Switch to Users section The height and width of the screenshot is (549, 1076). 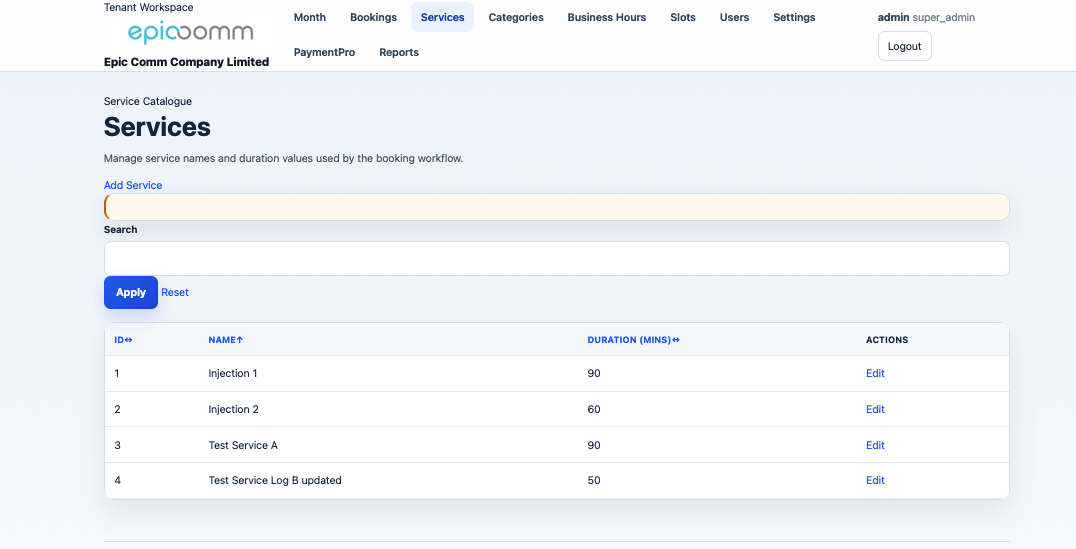(734, 17)
